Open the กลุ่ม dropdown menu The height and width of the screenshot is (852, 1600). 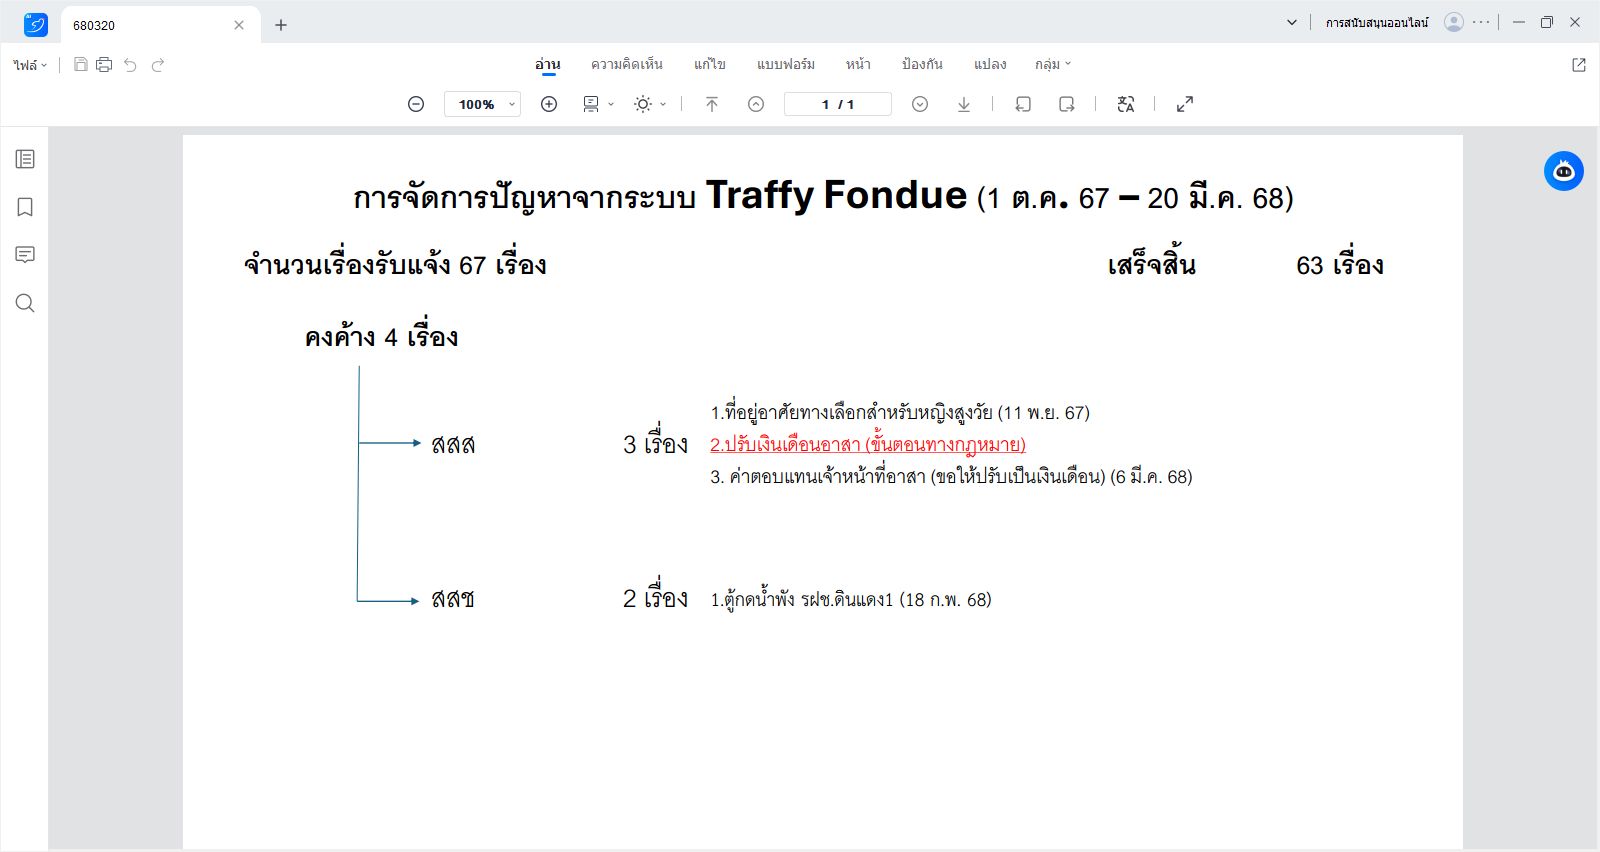tap(1053, 64)
